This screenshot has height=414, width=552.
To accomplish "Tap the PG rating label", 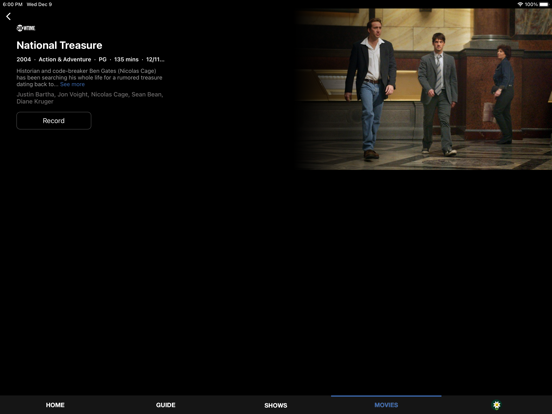I will [x=102, y=59].
